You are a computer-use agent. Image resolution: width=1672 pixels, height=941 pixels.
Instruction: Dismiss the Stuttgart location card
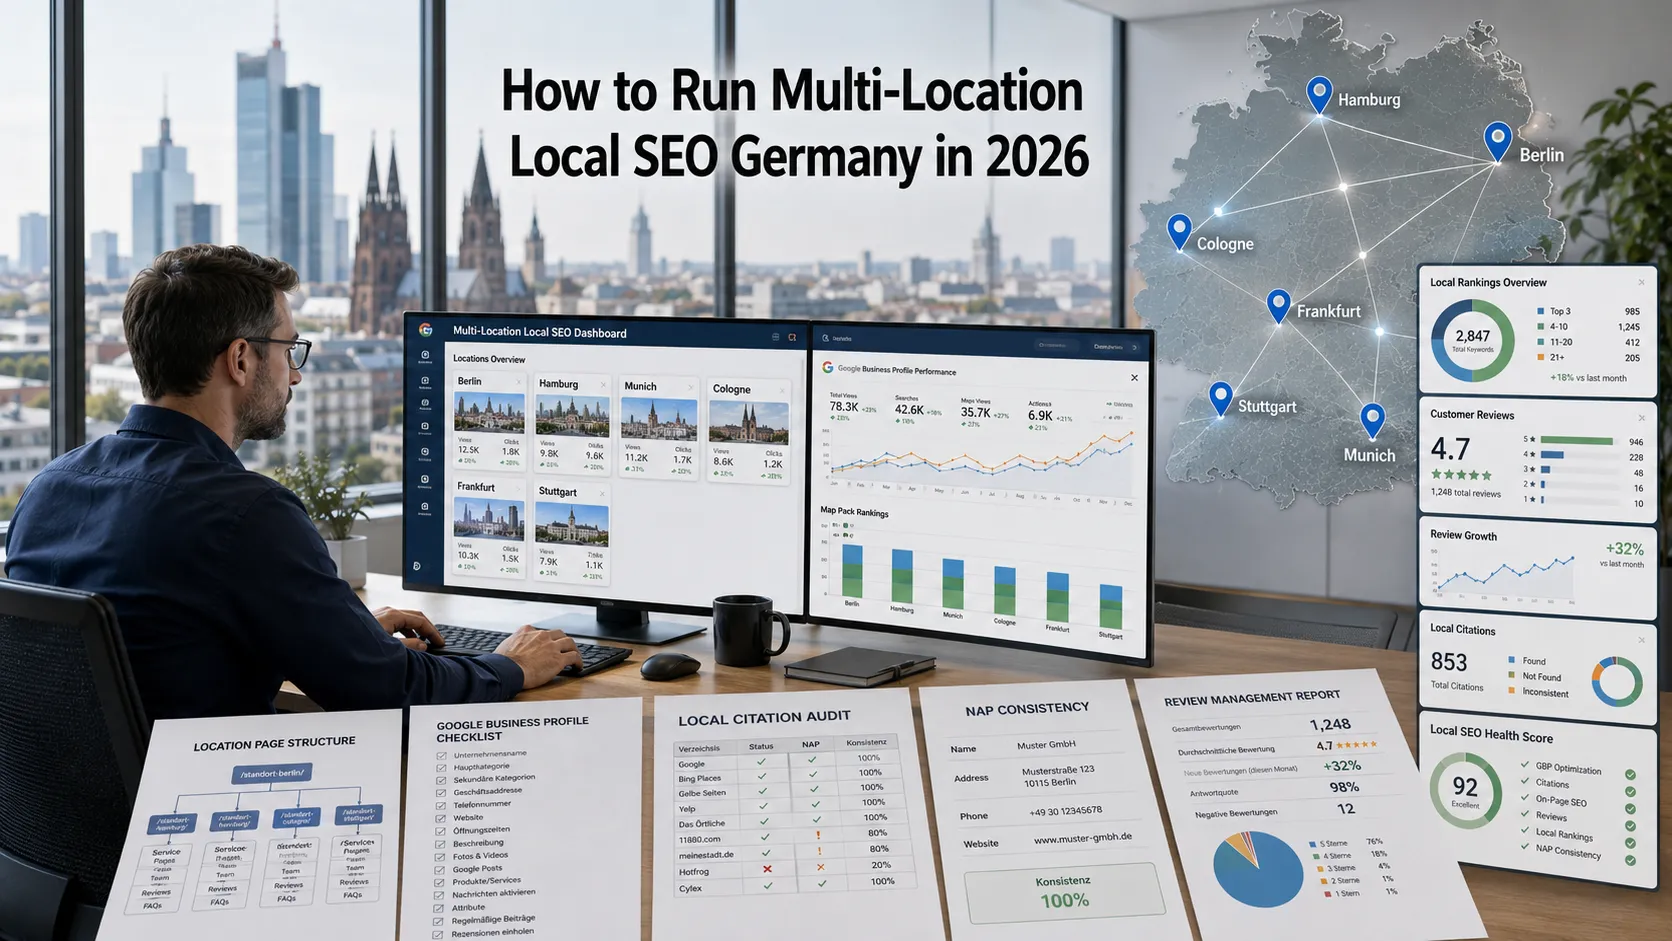pos(602,493)
